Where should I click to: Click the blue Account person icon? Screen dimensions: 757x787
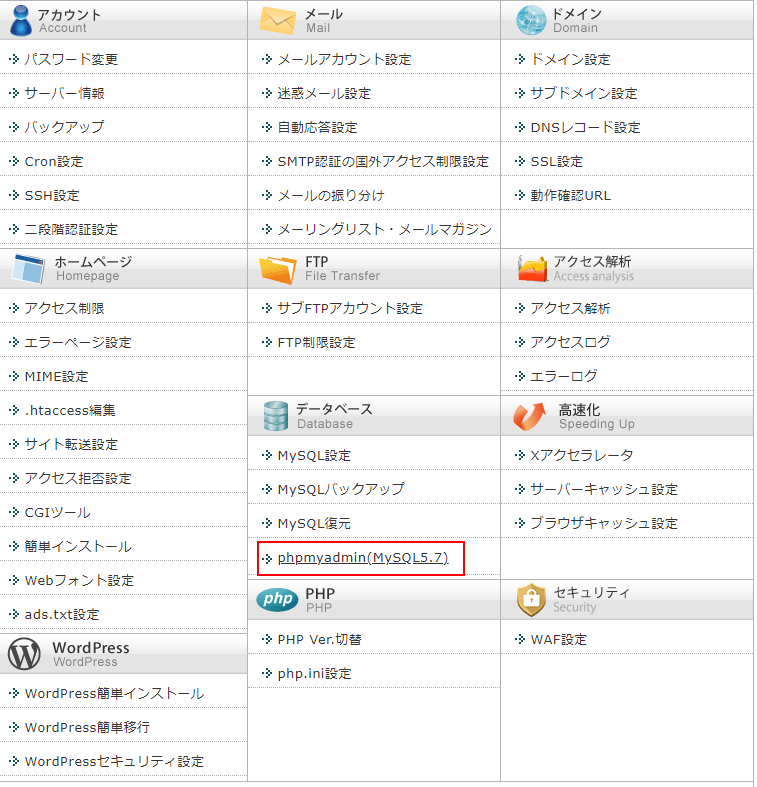point(21,21)
